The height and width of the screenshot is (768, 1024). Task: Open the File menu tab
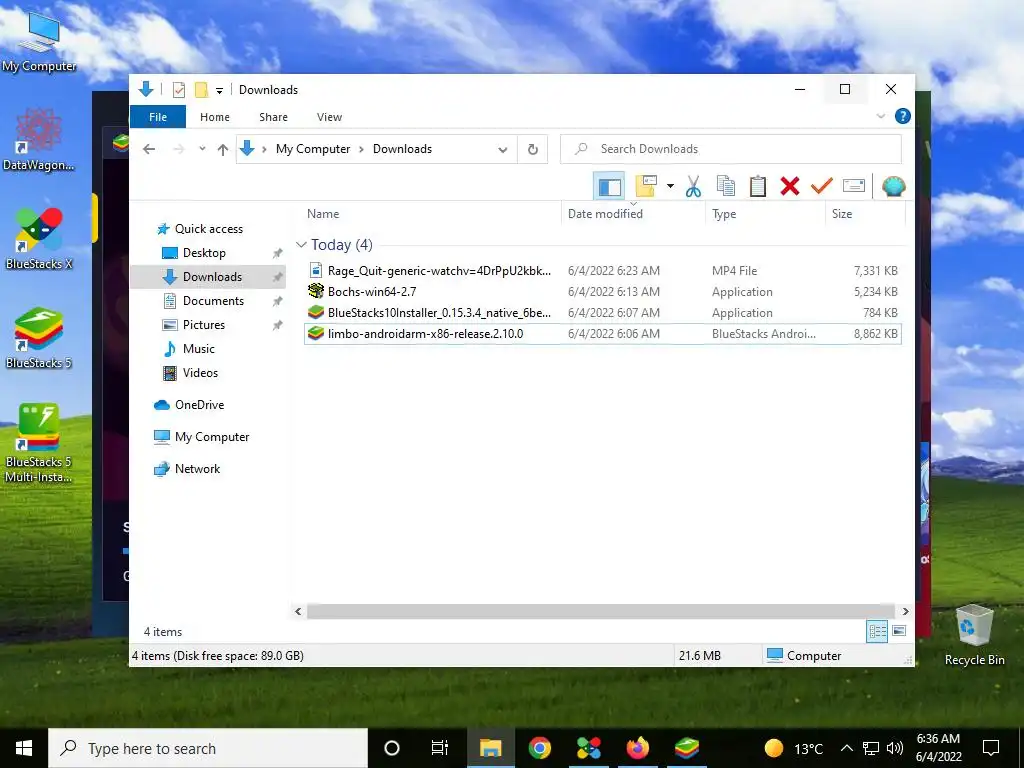pos(158,117)
